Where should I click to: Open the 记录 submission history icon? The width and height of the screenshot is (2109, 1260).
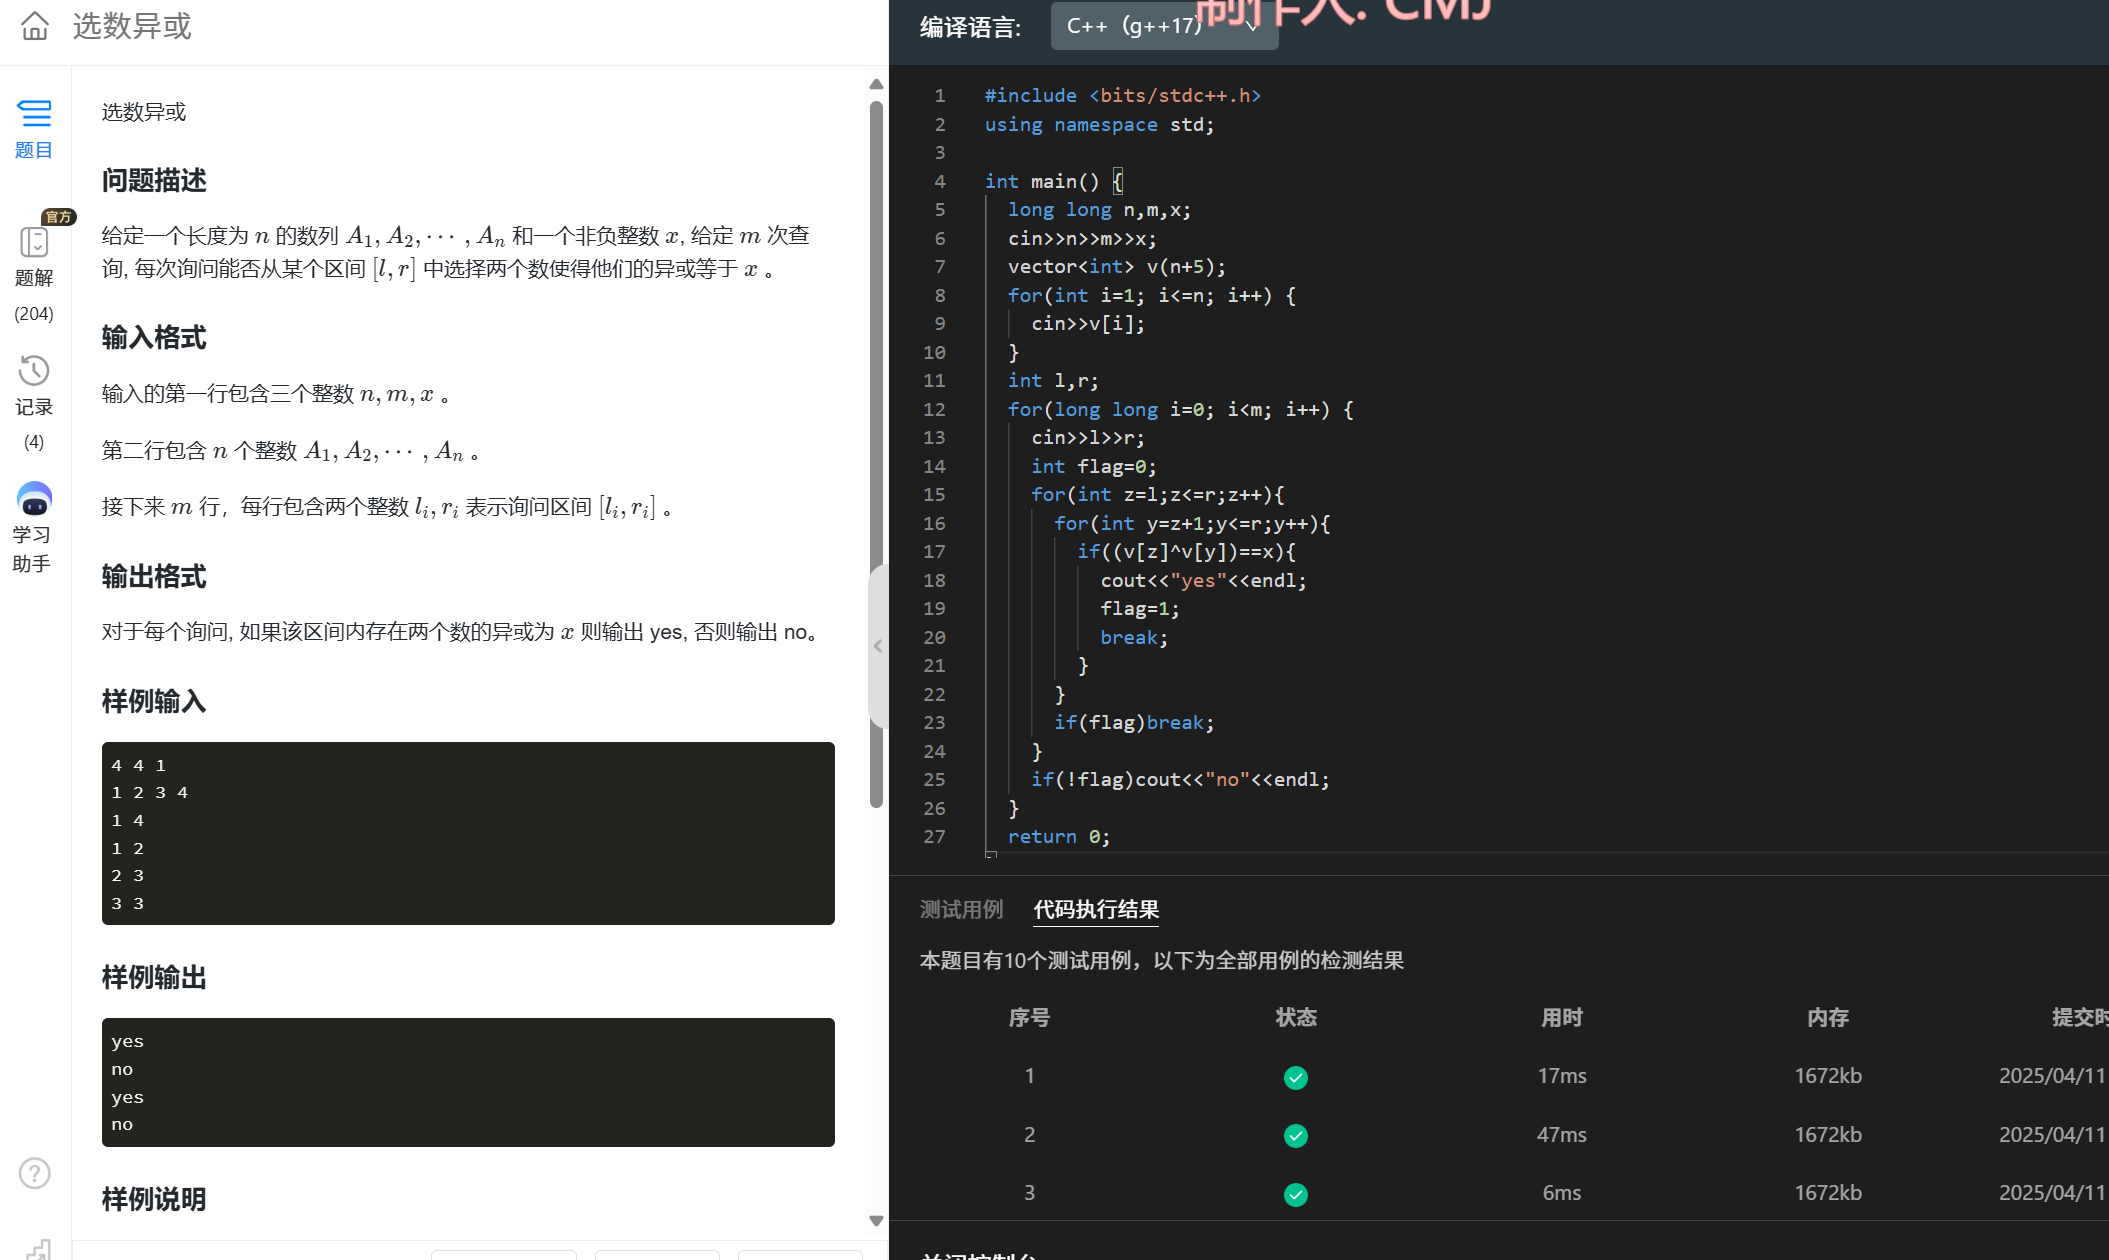(34, 371)
